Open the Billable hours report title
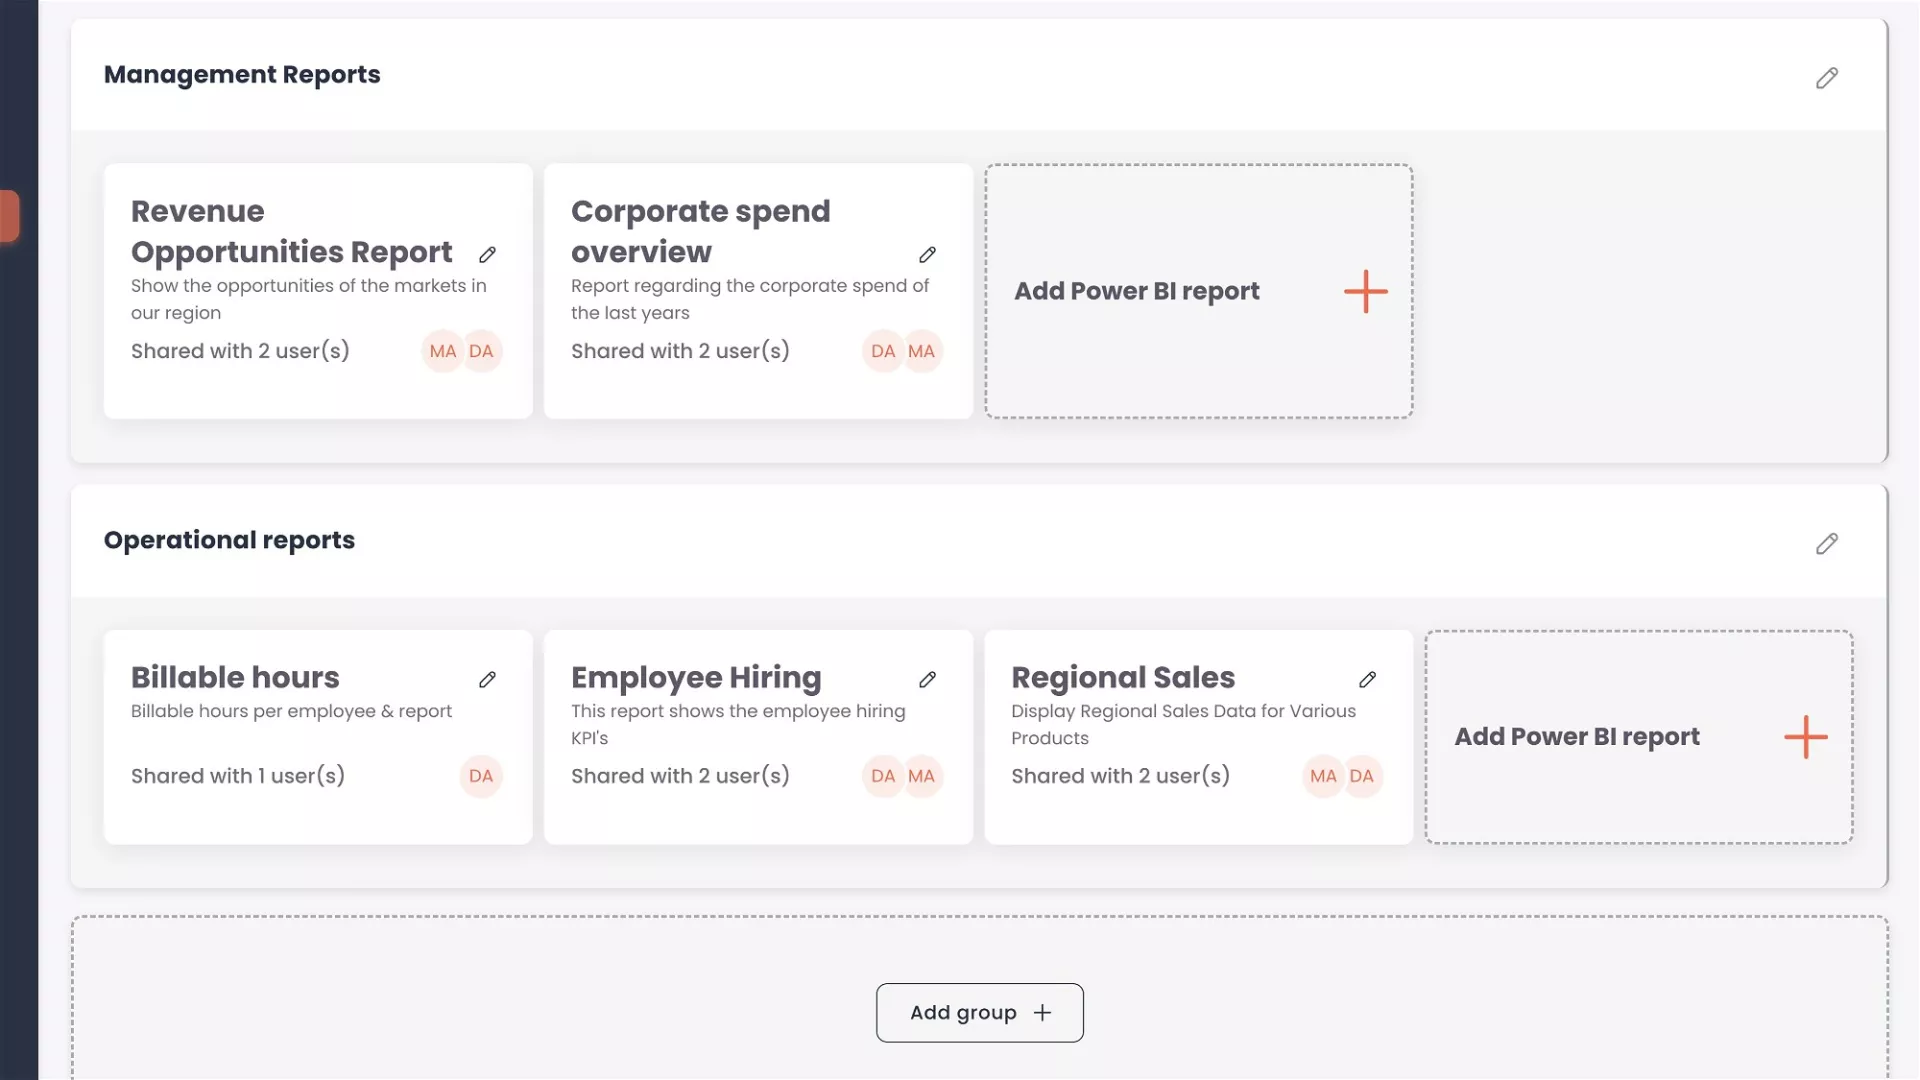 235,678
